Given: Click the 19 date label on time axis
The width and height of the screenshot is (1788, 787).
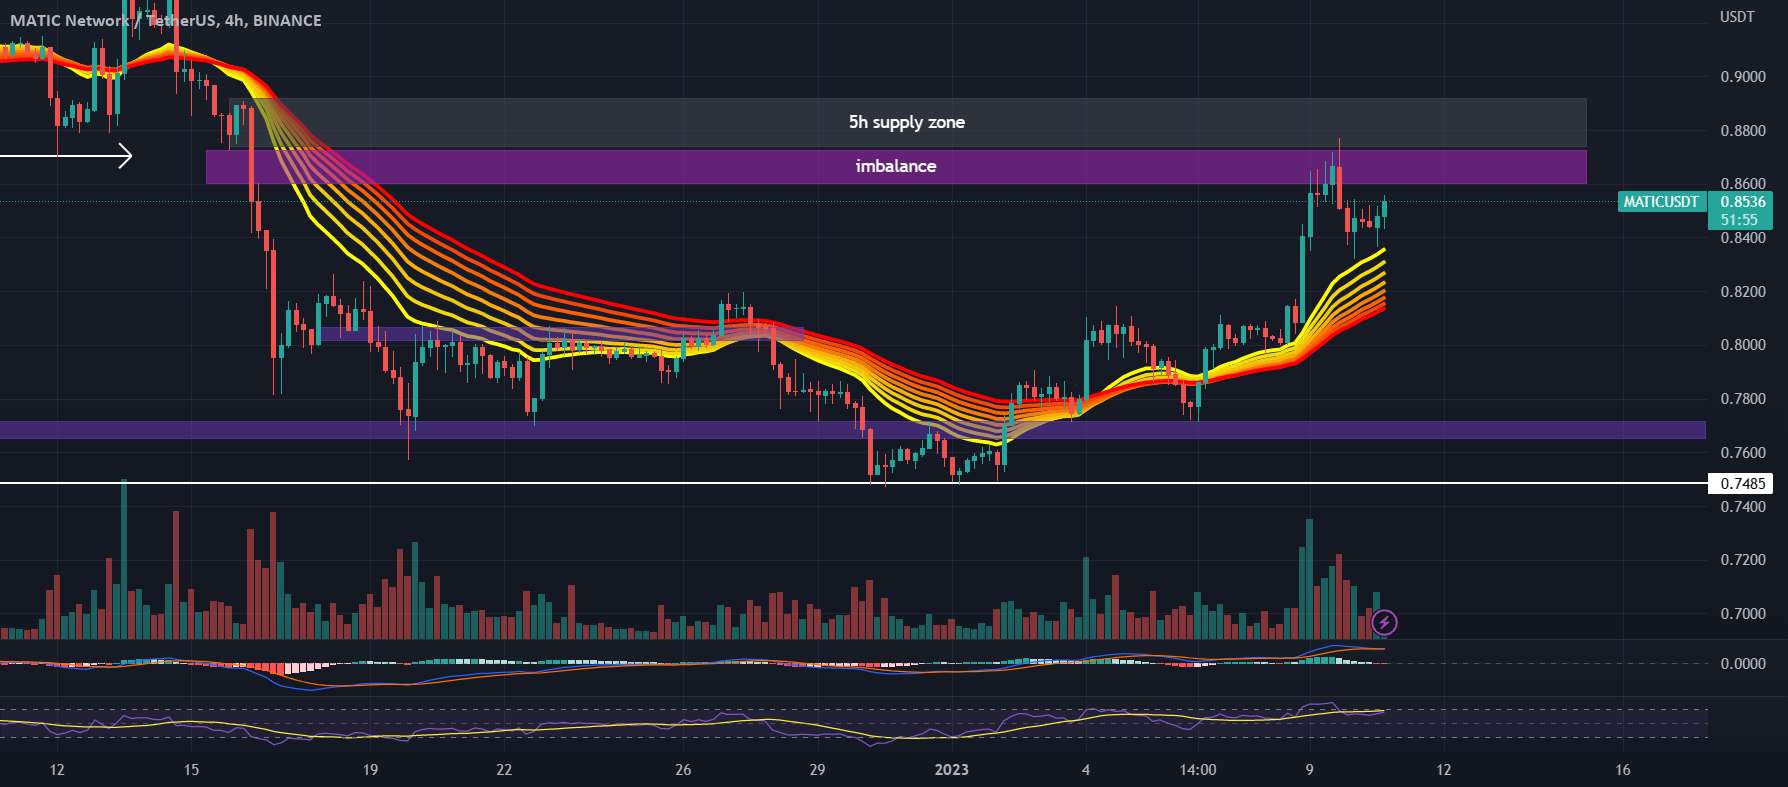Looking at the screenshot, I should coord(370,770).
